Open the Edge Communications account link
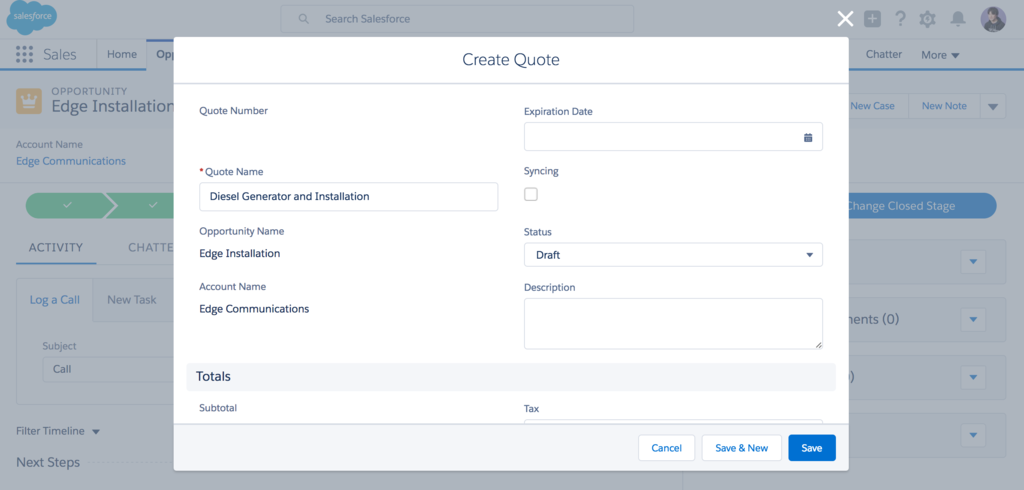The width and height of the screenshot is (1024, 490). (x=71, y=161)
